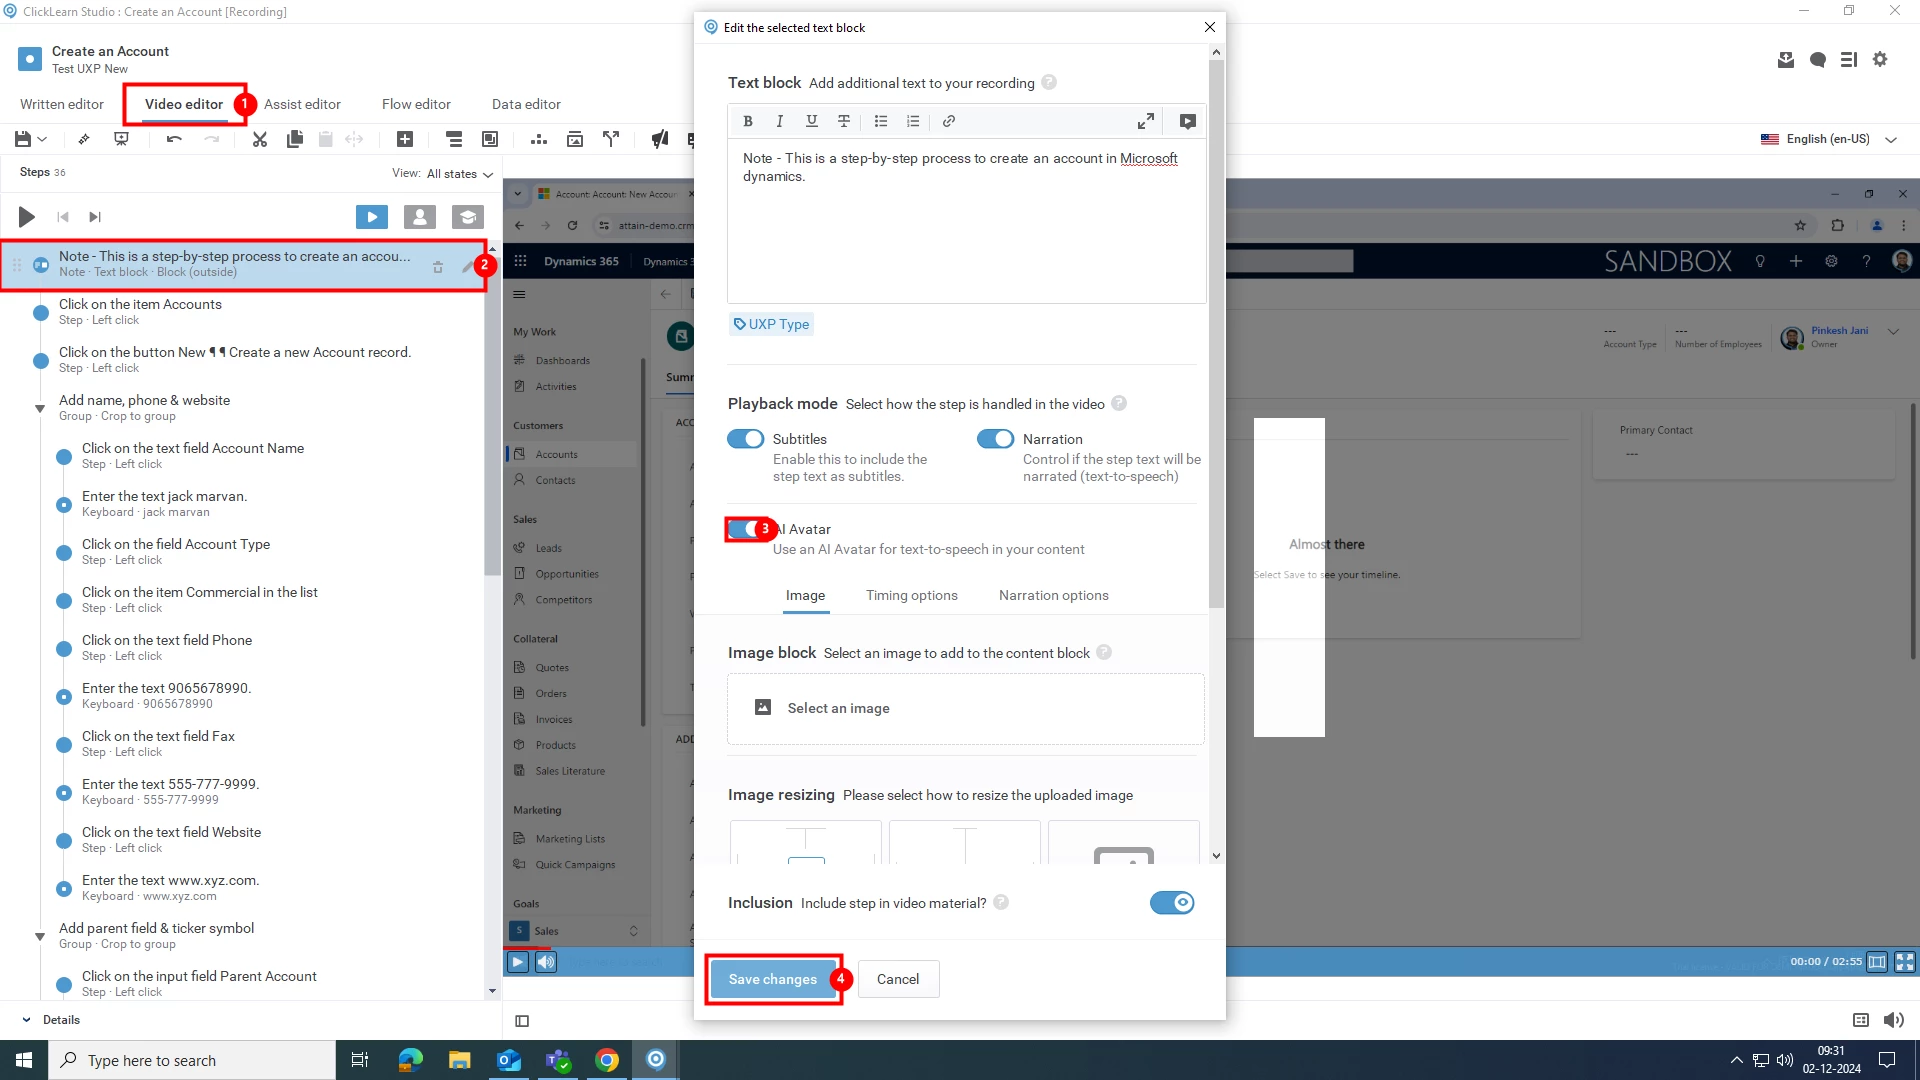Open the English (en-US) language dropdown

1829,139
